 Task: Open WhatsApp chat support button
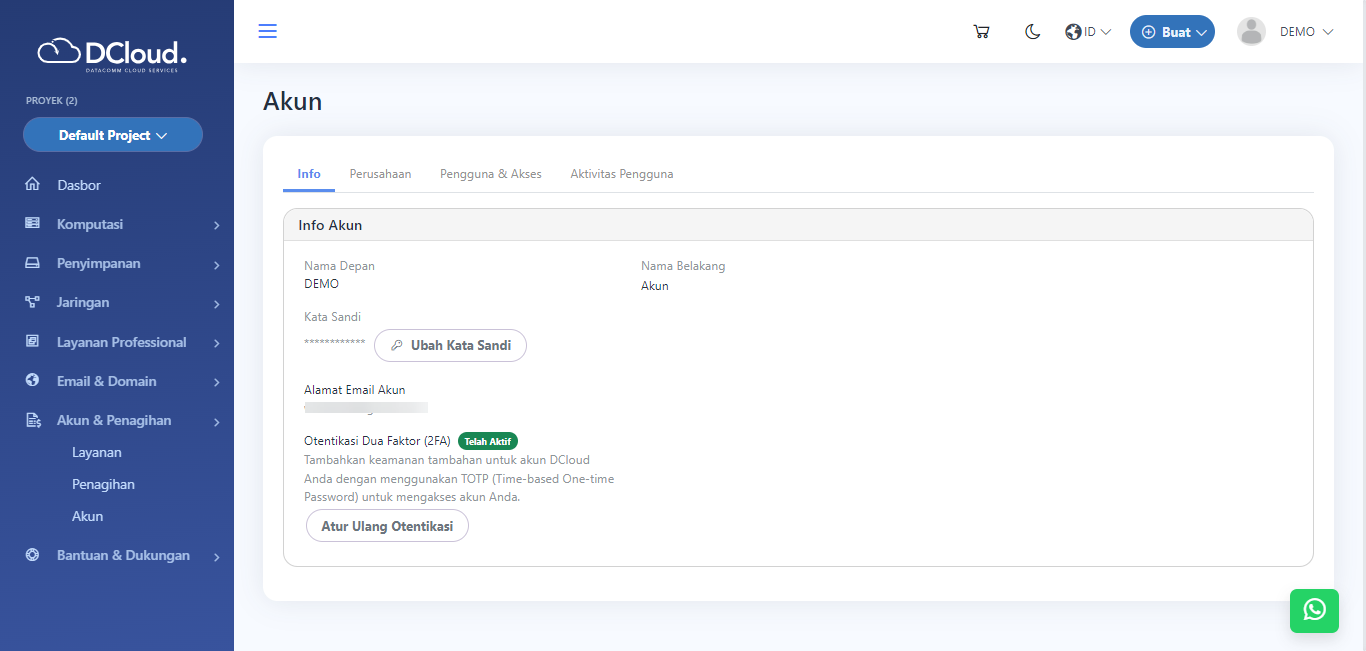tap(1314, 609)
